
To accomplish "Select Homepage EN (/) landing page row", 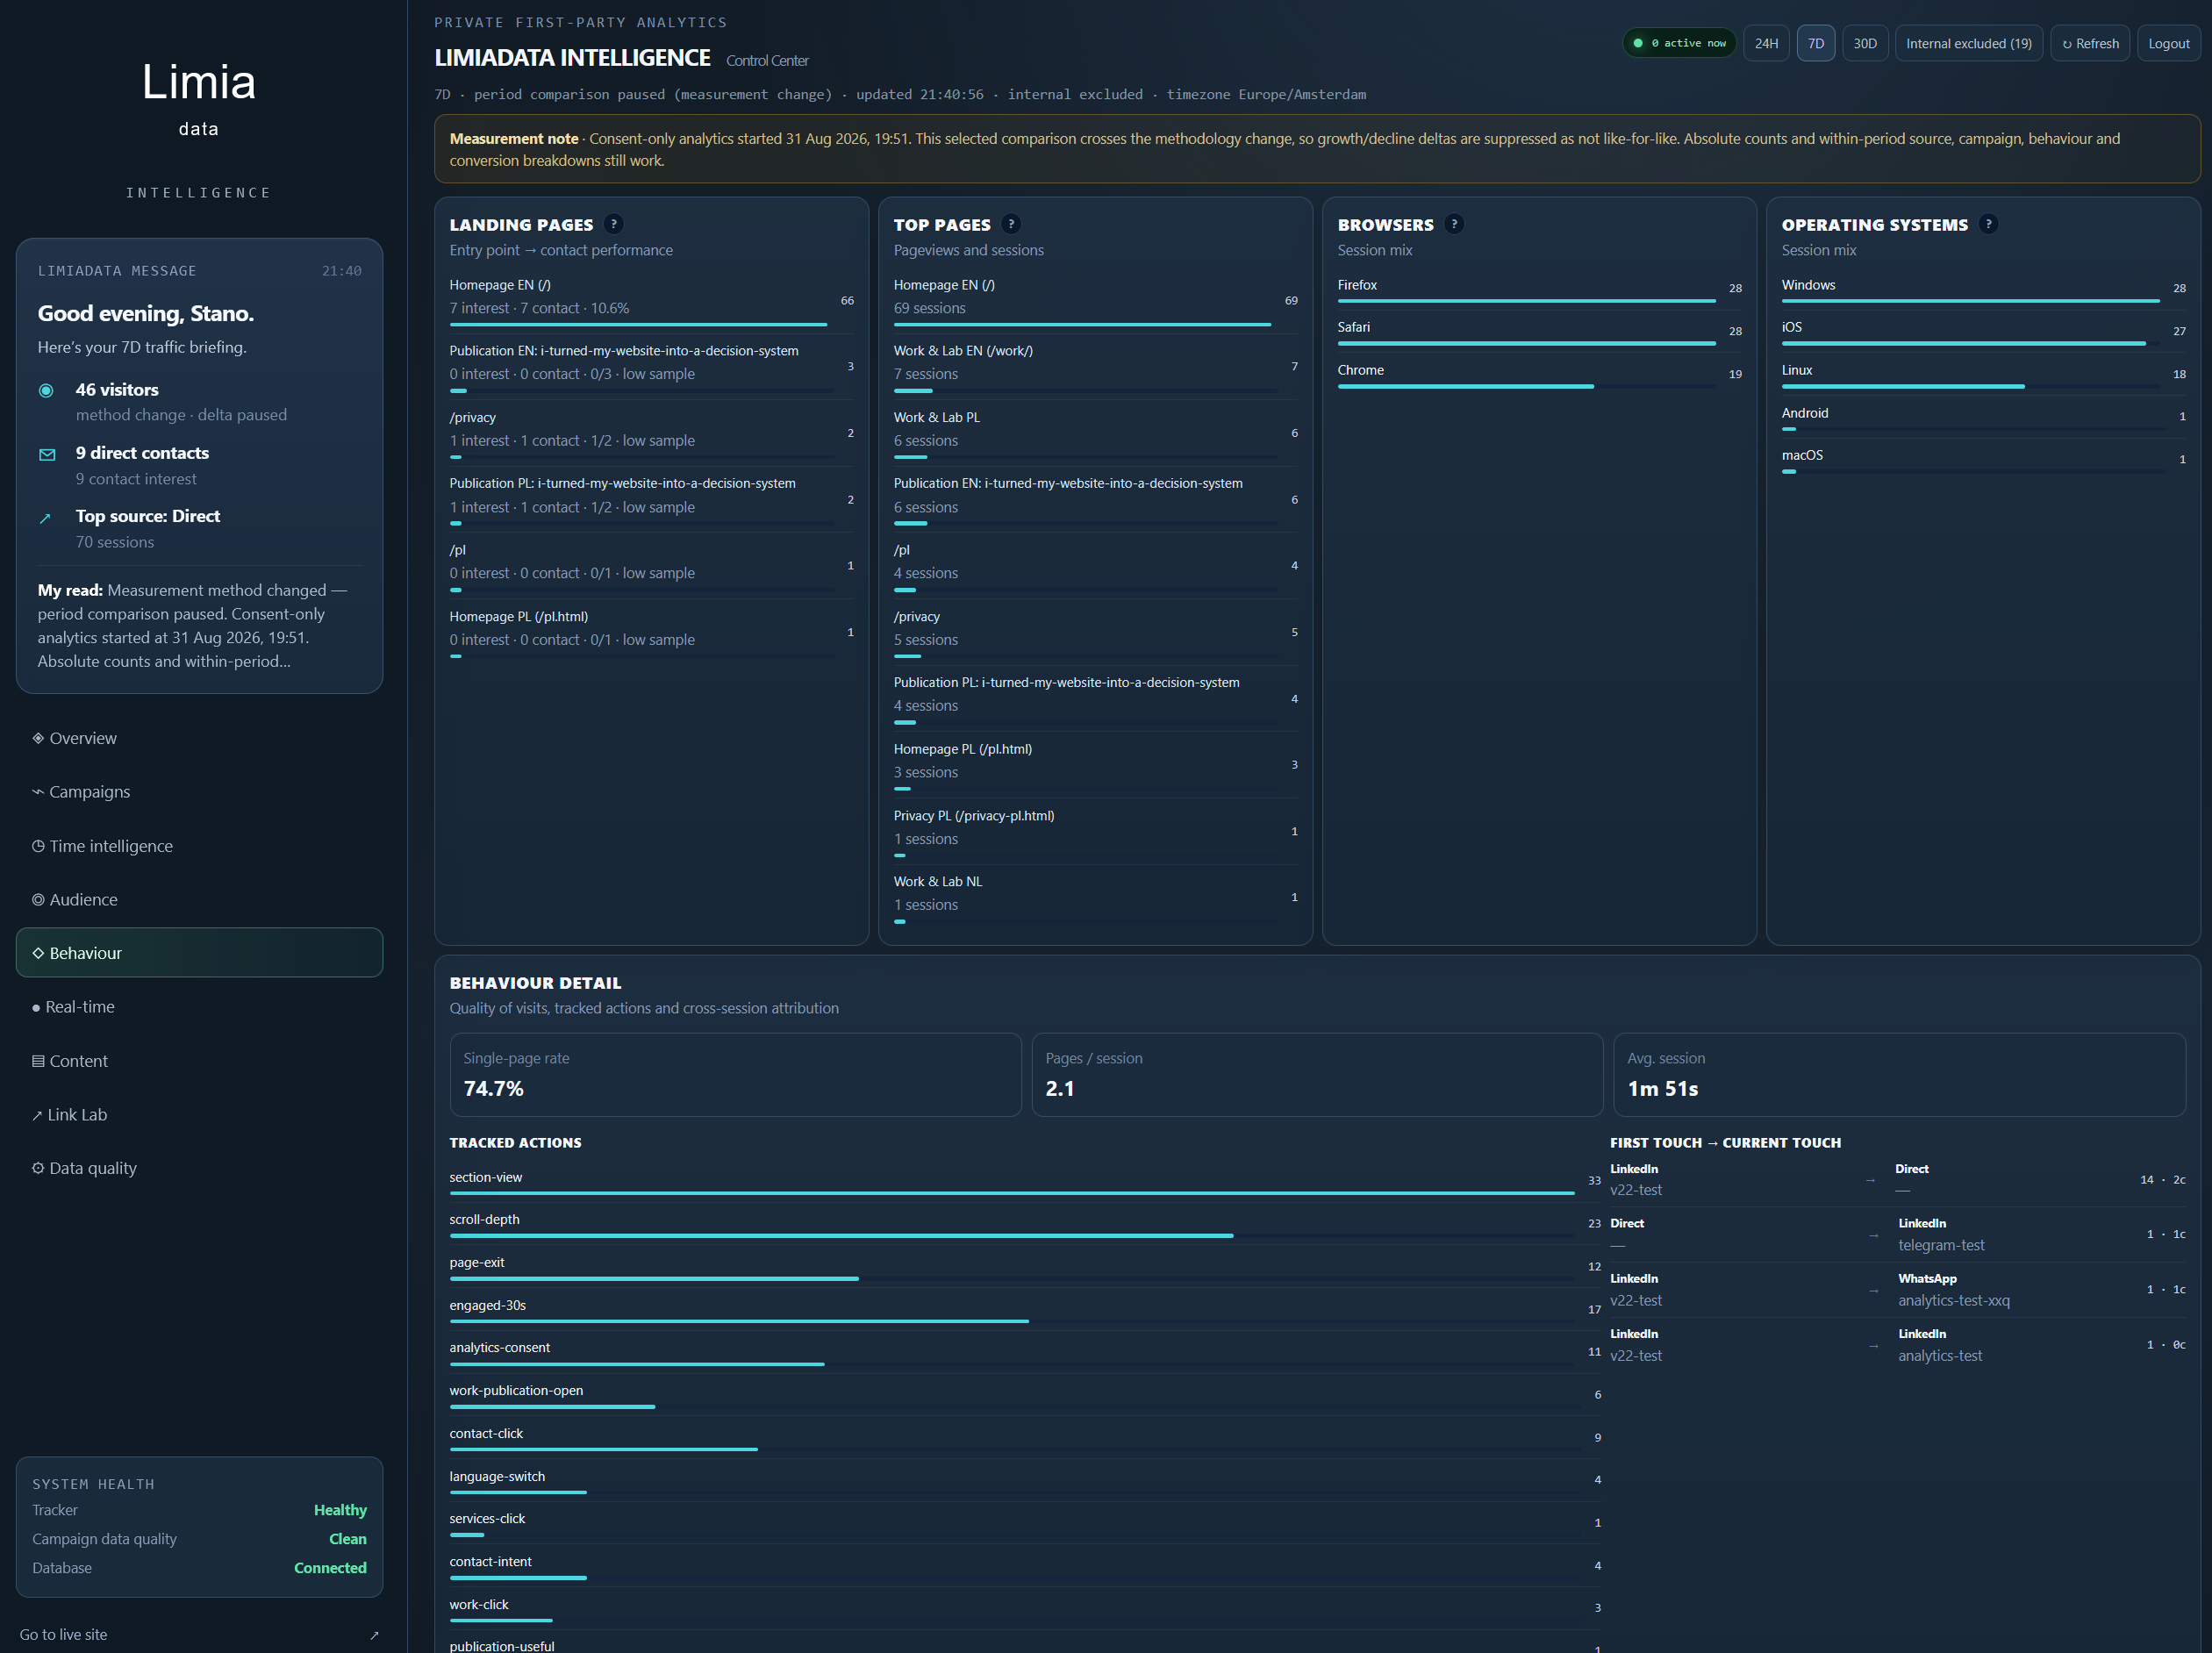I will tap(651, 300).
